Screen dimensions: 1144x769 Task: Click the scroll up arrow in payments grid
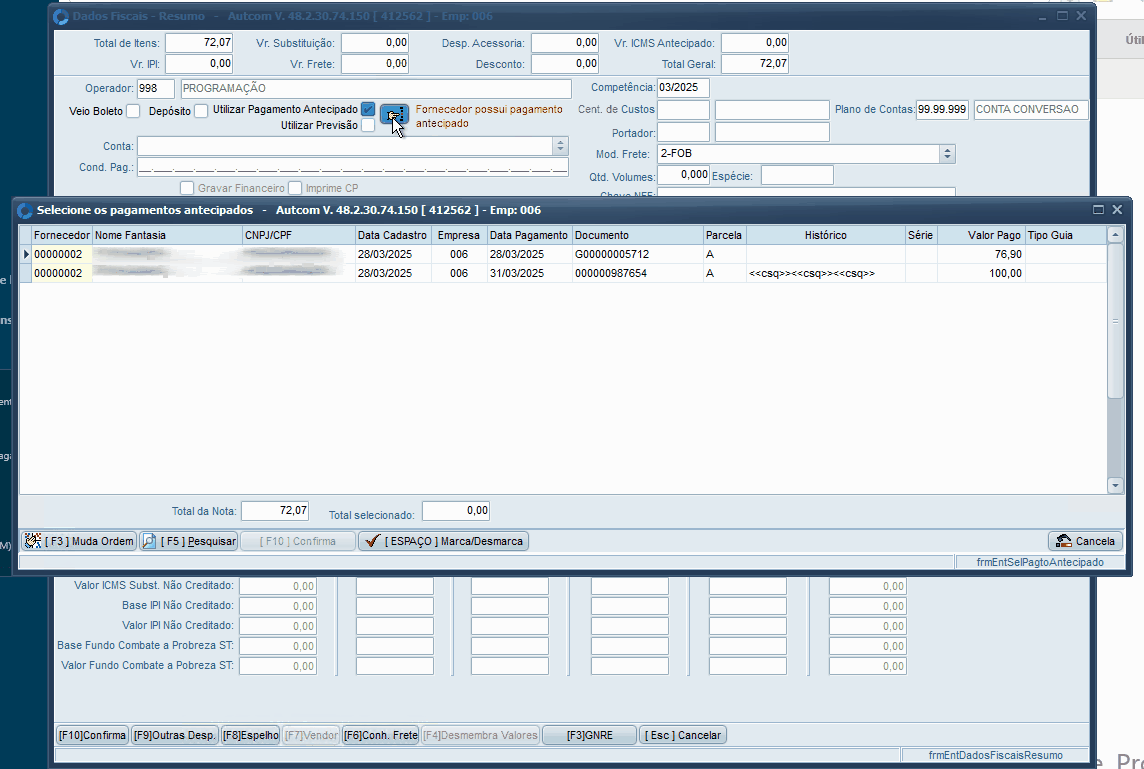(1115, 235)
